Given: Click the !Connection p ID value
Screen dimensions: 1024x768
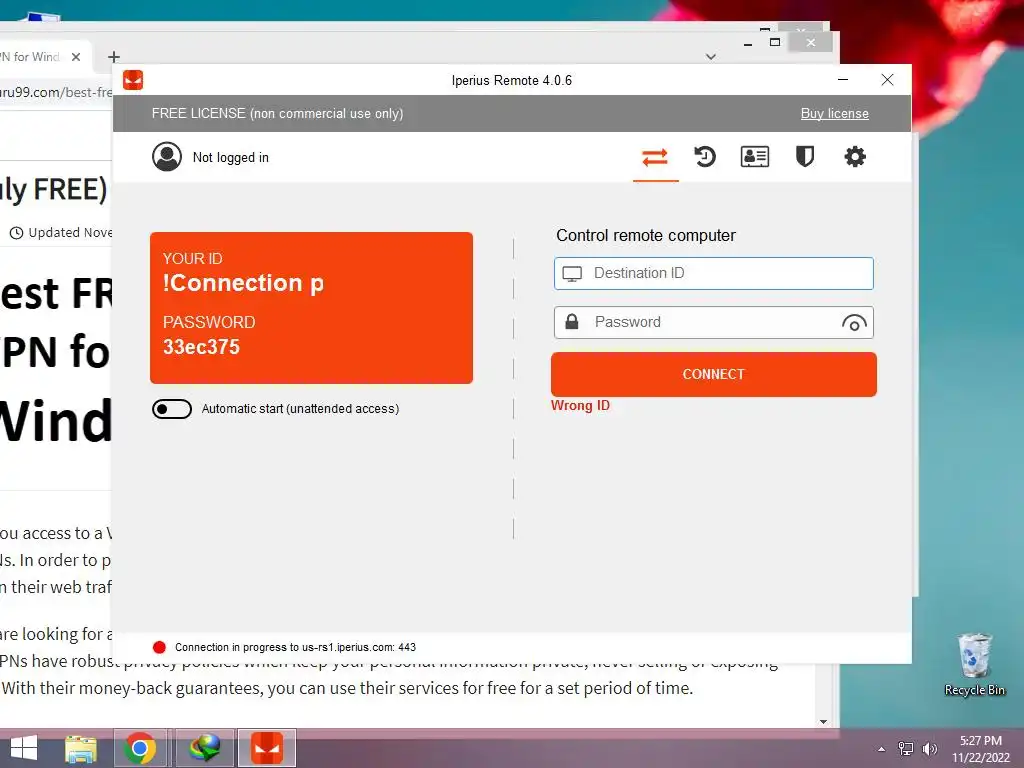Looking at the screenshot, I should point(243,283).
